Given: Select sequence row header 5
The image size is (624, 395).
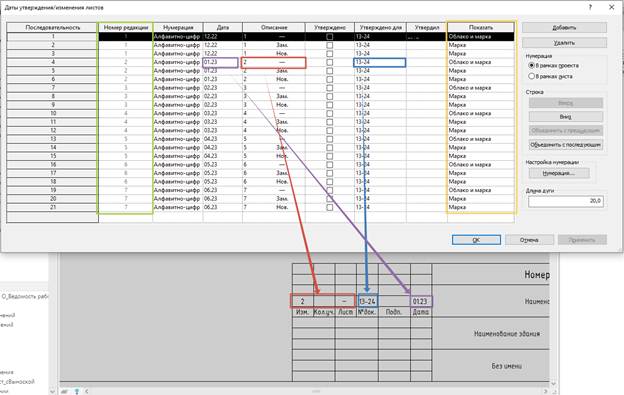Looking at the screenshot, I should pos(53,71).
